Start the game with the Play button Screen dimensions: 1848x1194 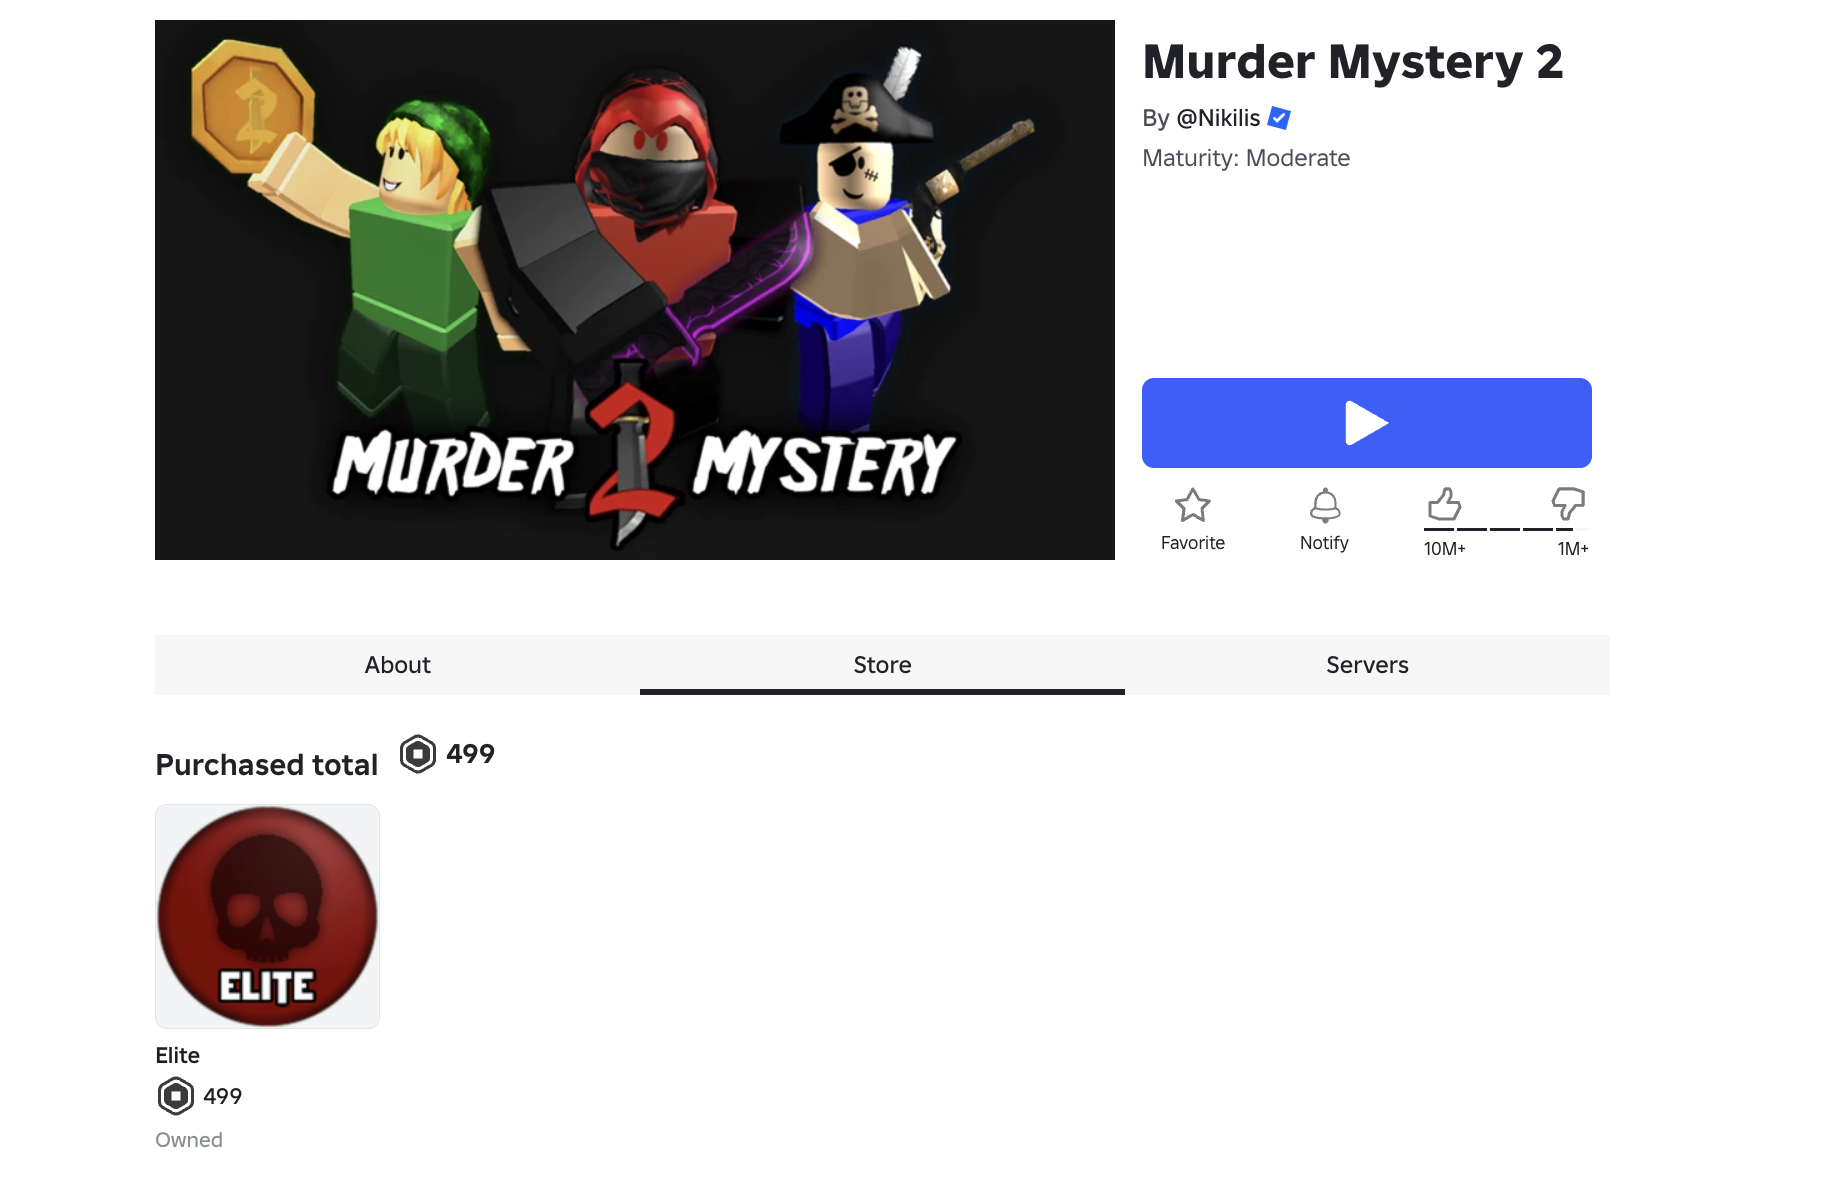[x=1367, y=423]
